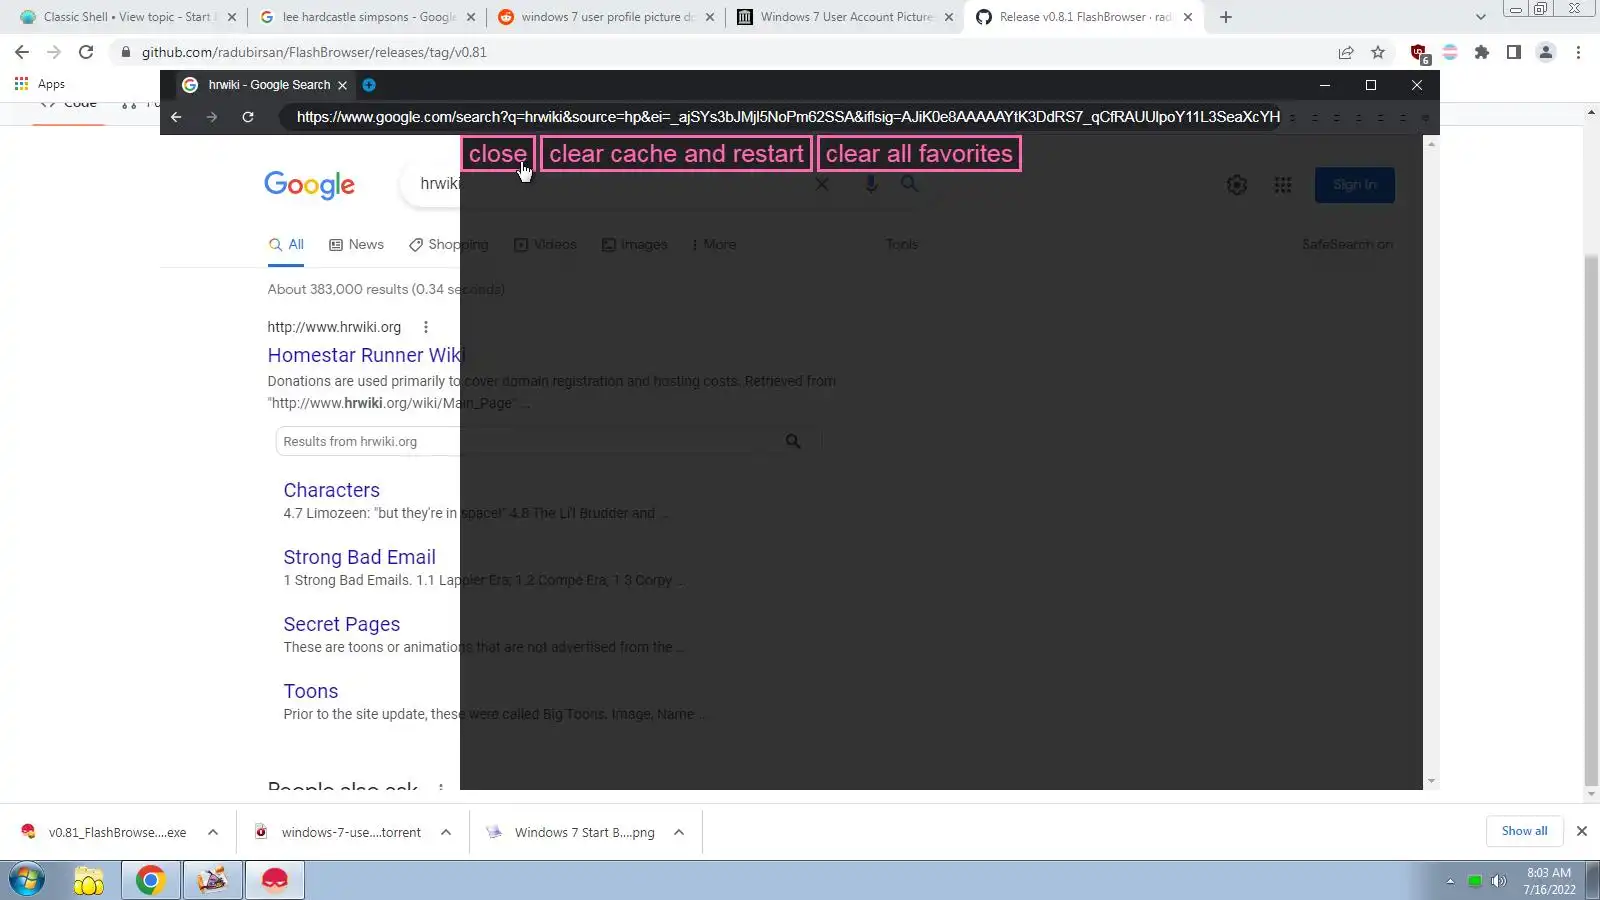Select the News search filter tab

[356, 245]
